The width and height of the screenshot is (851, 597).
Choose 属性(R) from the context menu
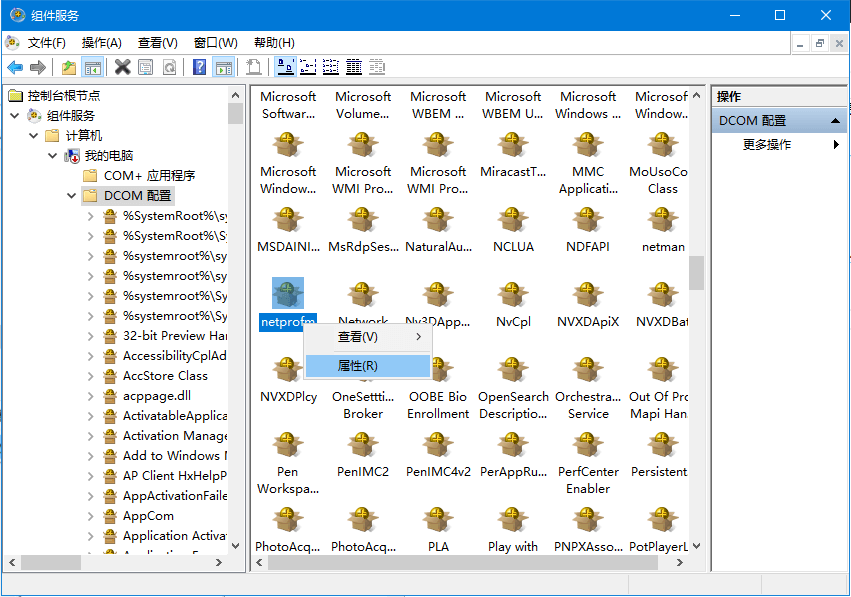pyautogui.click(x=358, y=366)
